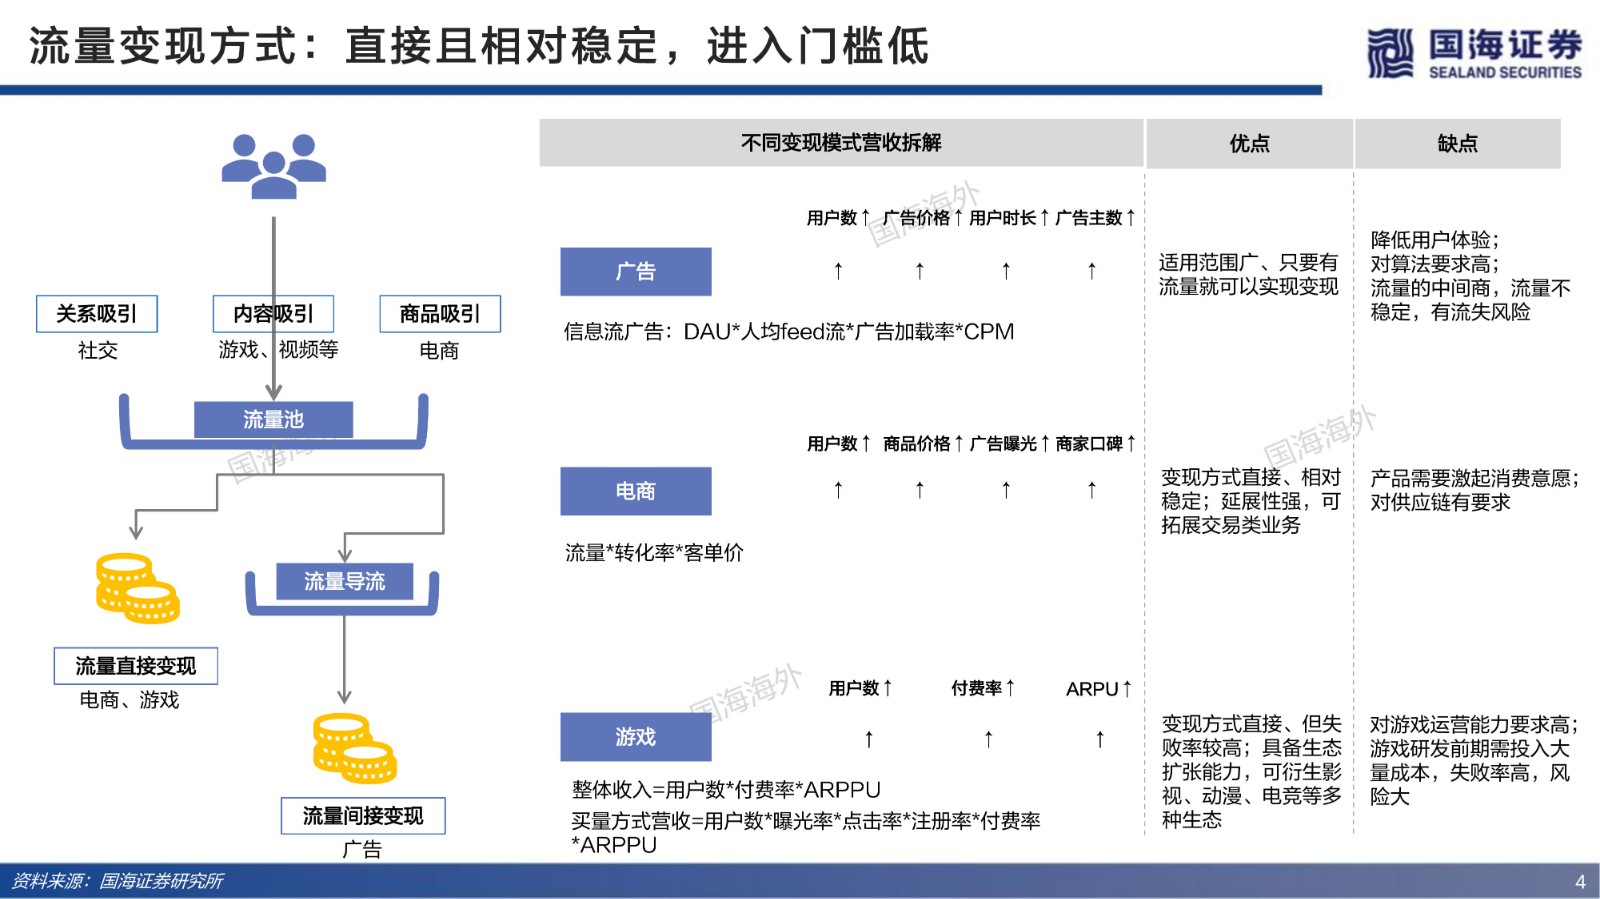Click the 优点 column header
This screenshot has width=1600, height=899.
(x=1249, y=143)
